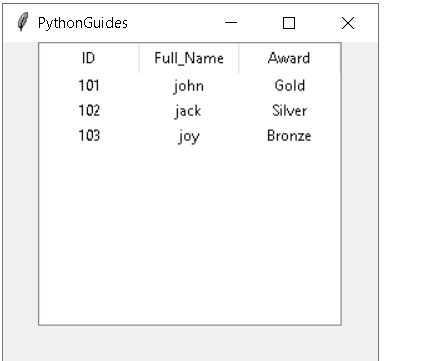Select the award cell 'Gold'
The image size is (426, 361).
coord(289,86)
